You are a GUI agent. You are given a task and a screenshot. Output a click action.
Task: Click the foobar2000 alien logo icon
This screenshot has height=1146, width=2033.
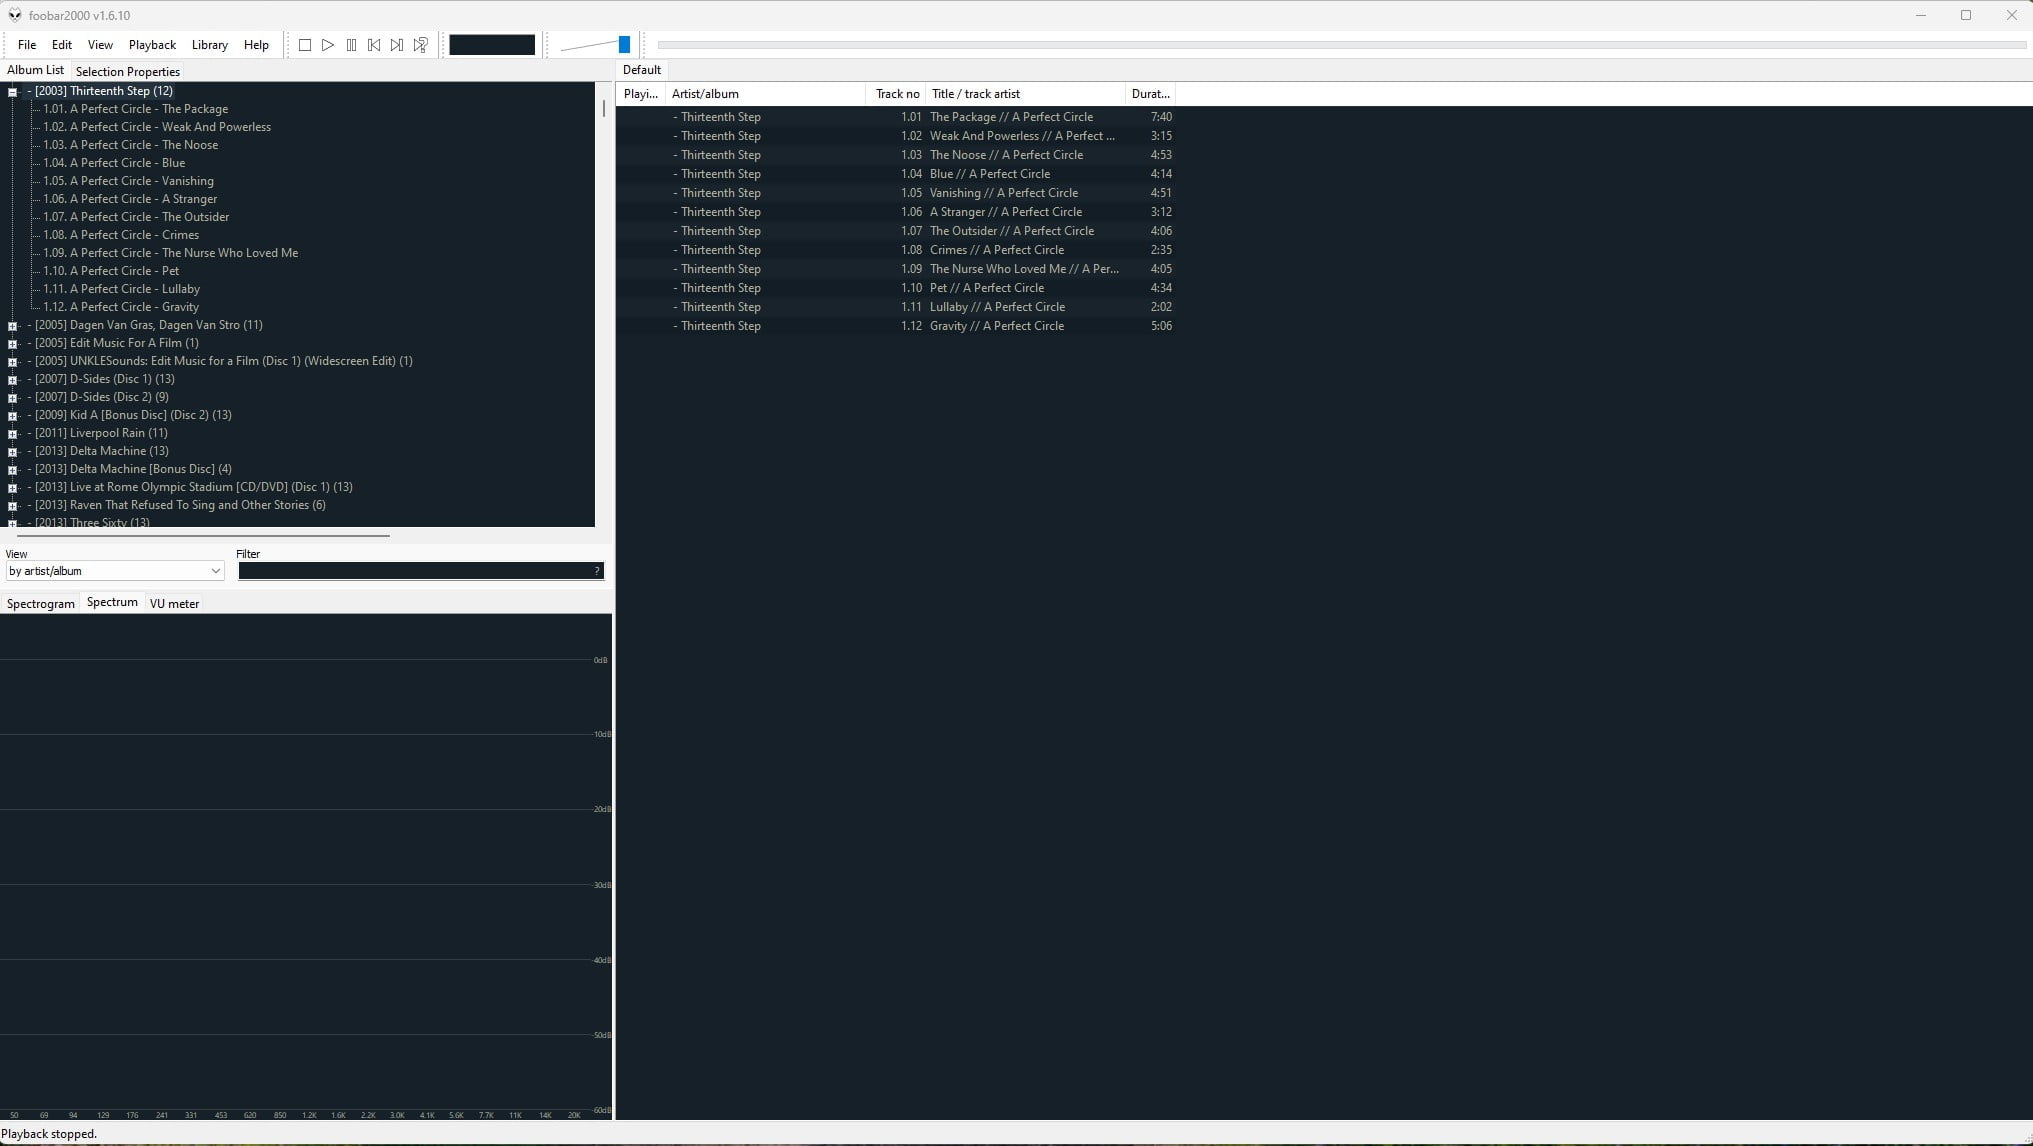pyautogui.click(x=14, y=15)
